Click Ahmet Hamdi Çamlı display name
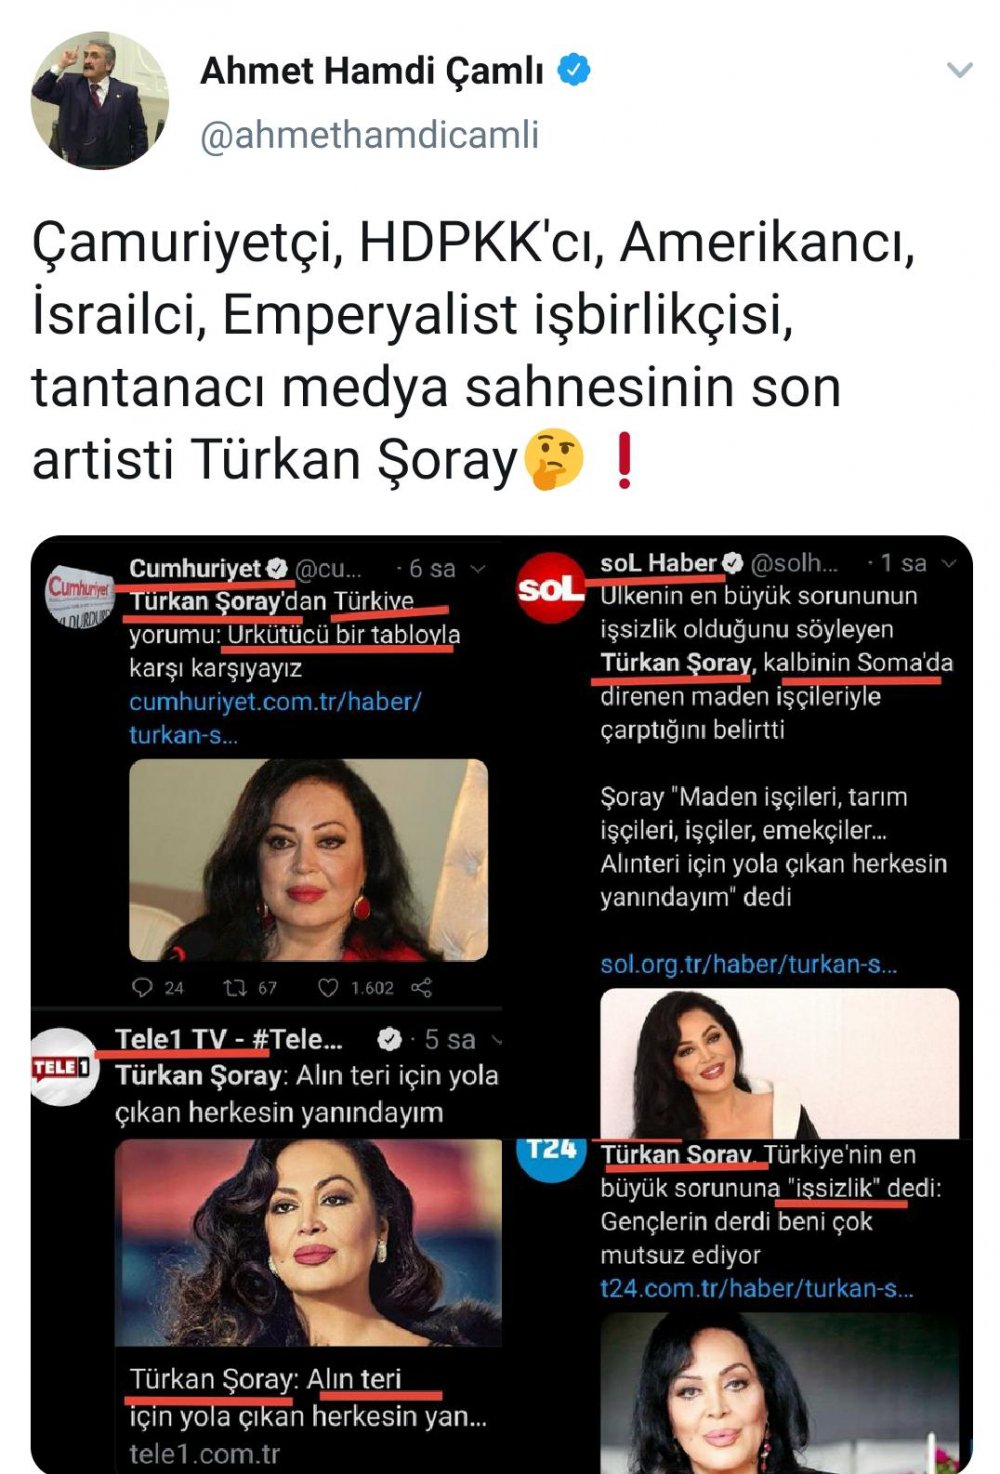 [372, 71]
